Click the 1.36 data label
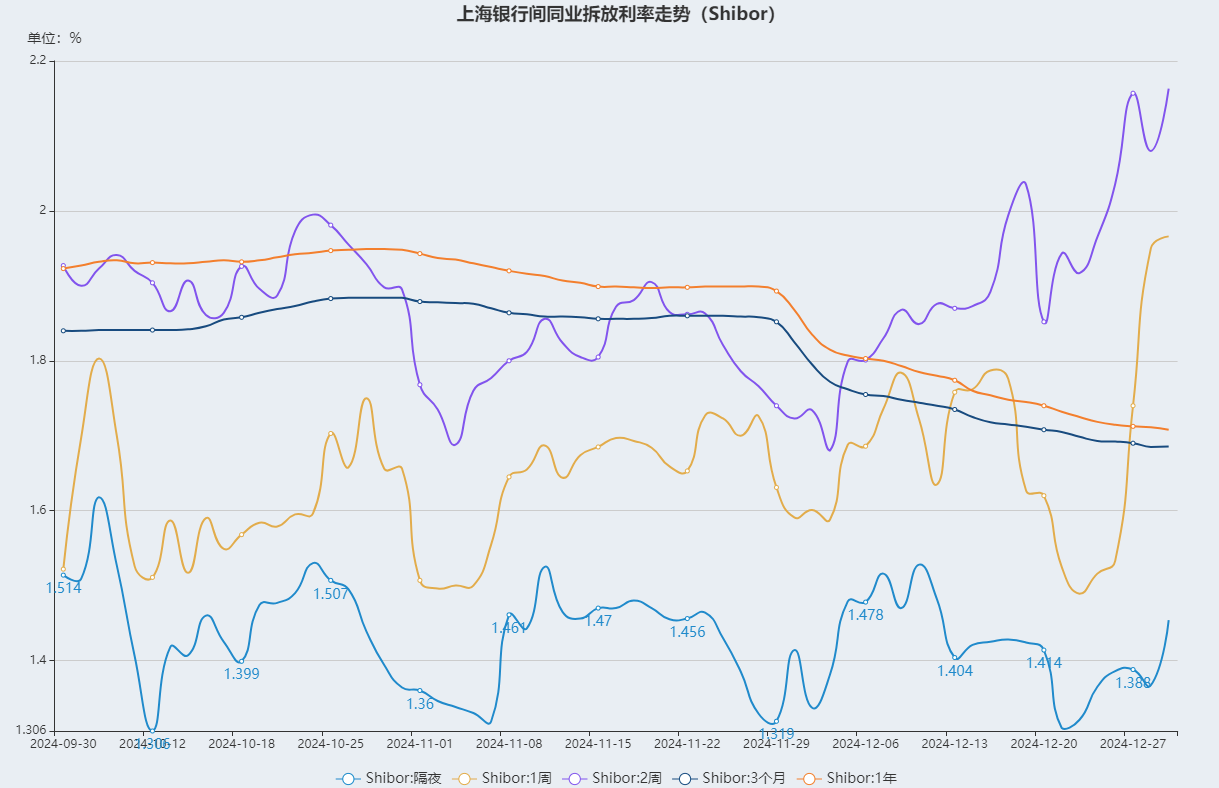The height and width of the screenshot is (788, 1219). [420, 704]
